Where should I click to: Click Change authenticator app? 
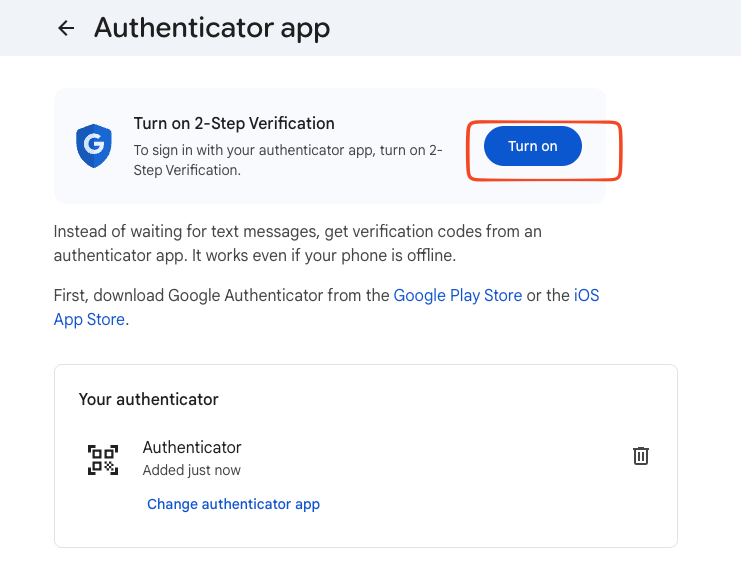pyautogui.click(x=233, y=504)
